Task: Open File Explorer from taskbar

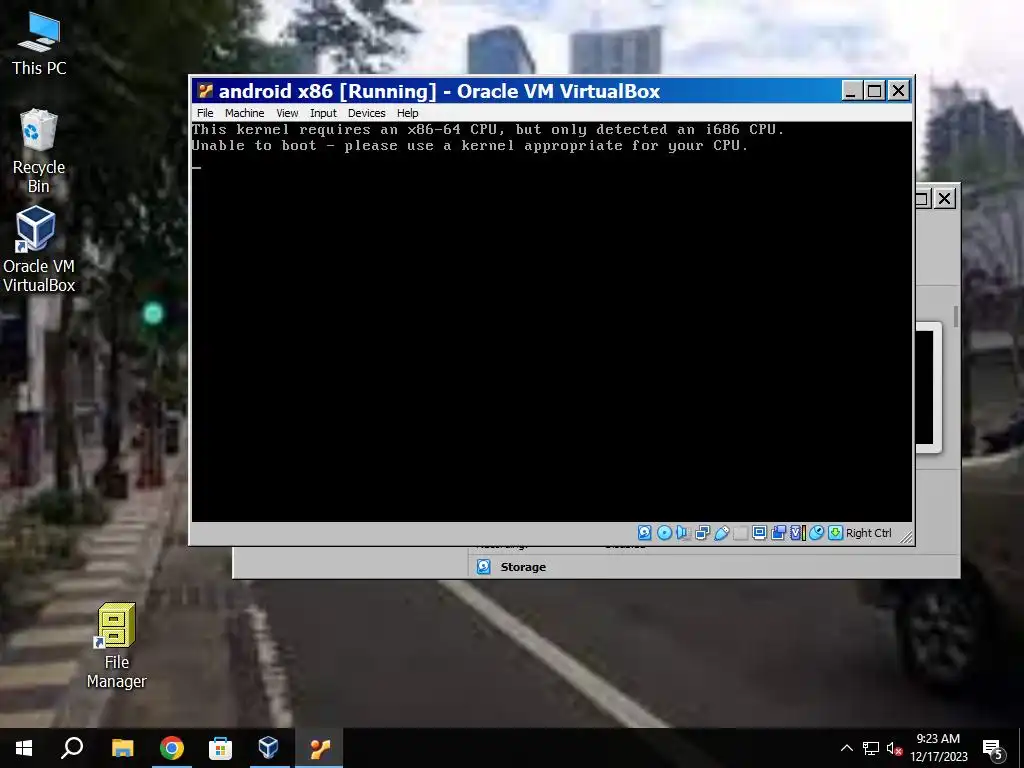Action: 122,748
